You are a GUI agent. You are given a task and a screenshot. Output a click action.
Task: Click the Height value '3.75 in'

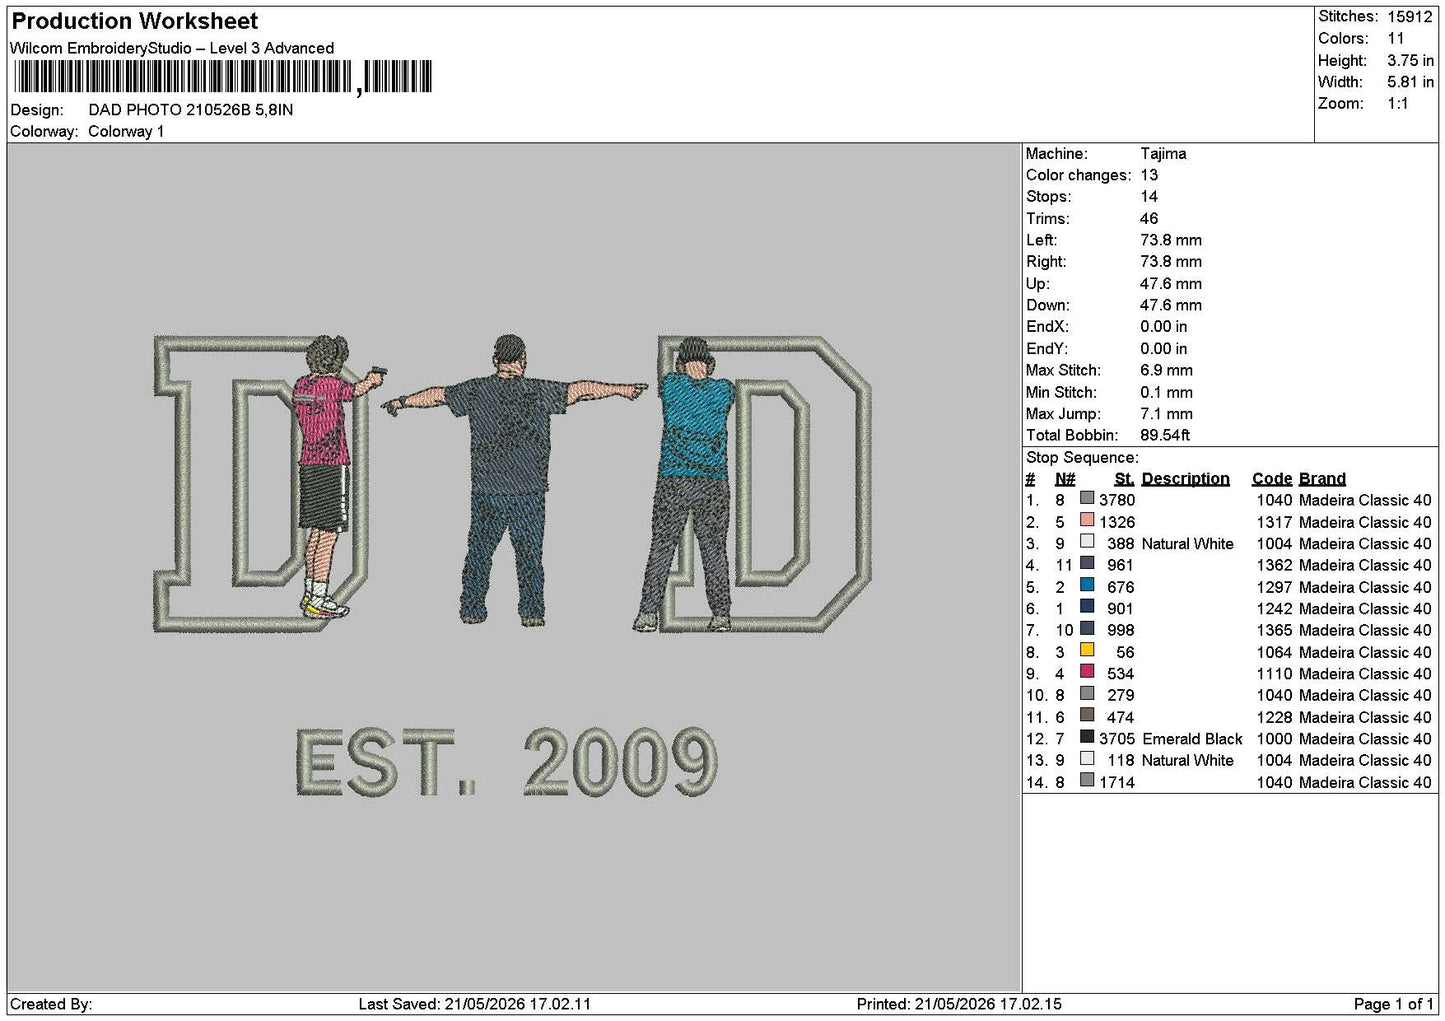tap(1410, 61)
